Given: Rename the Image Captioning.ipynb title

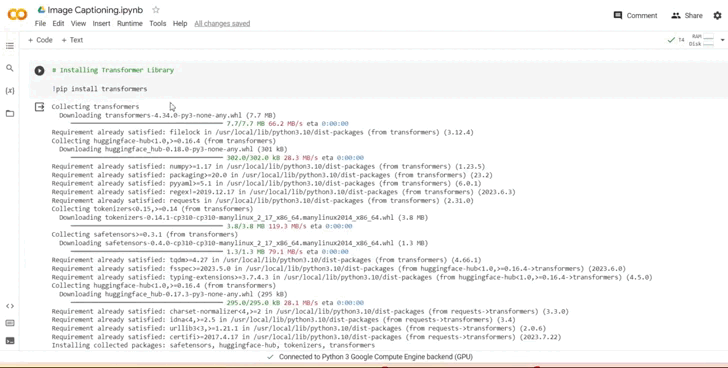Looking at the screenshot, I should point(95,10).
